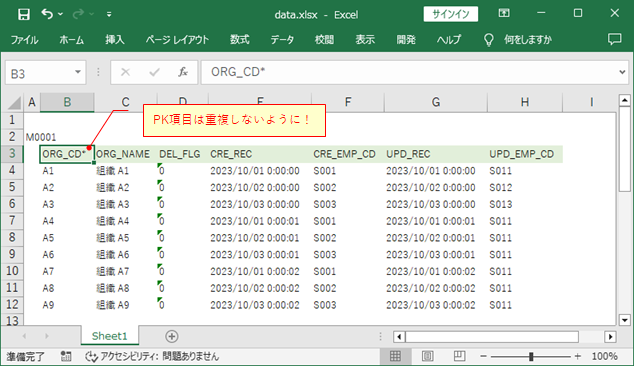This screenshot has height=366, width=634.
Task: Click the lightbulb Tell Me icon
Action: (x=489, y=40)
